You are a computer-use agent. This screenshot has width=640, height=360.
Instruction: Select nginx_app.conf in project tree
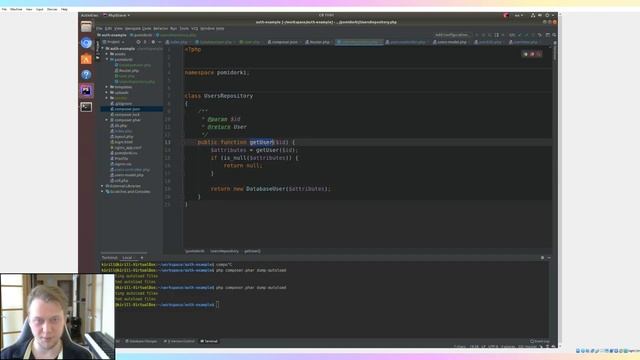(128, 147)
